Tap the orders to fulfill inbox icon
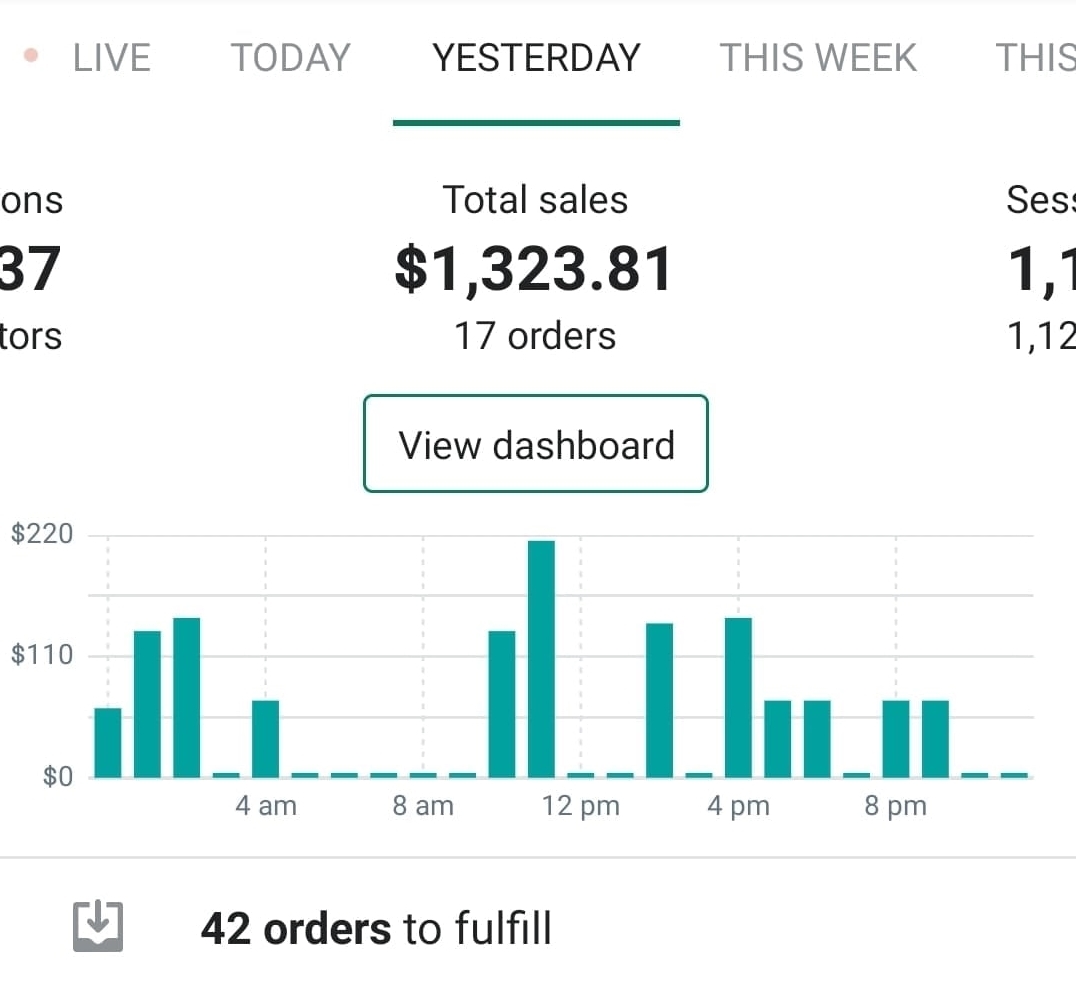This screenshot has width=1076, height=988. pyautogui.click(x=98, y=927)
